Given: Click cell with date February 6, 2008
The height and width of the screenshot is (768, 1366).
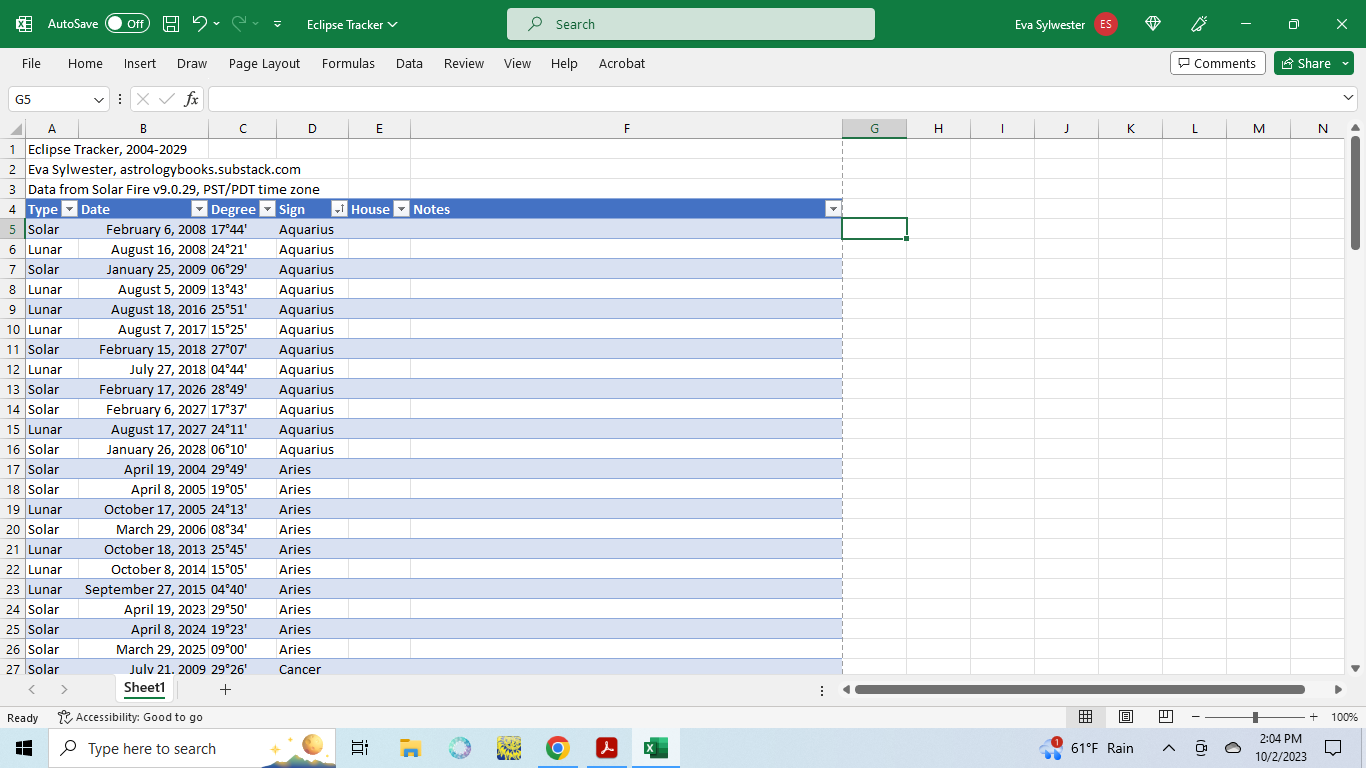Looking at the screenshot, I should coord(143,229).
